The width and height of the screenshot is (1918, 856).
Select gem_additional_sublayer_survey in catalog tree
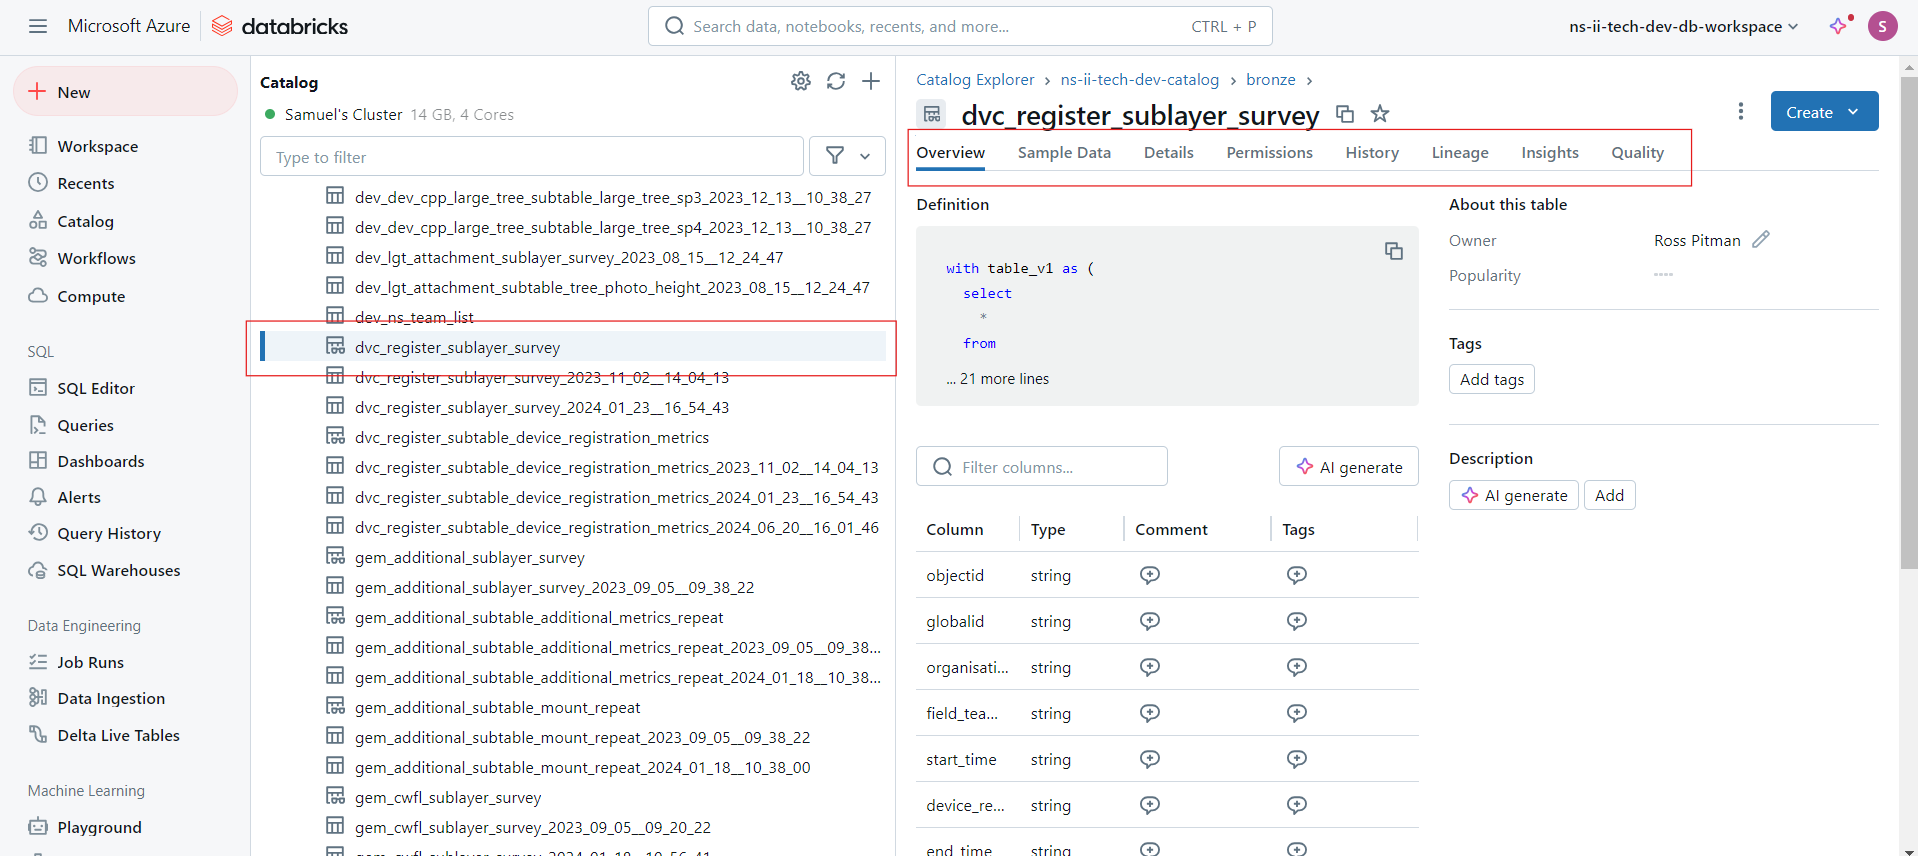click(469, 558)
